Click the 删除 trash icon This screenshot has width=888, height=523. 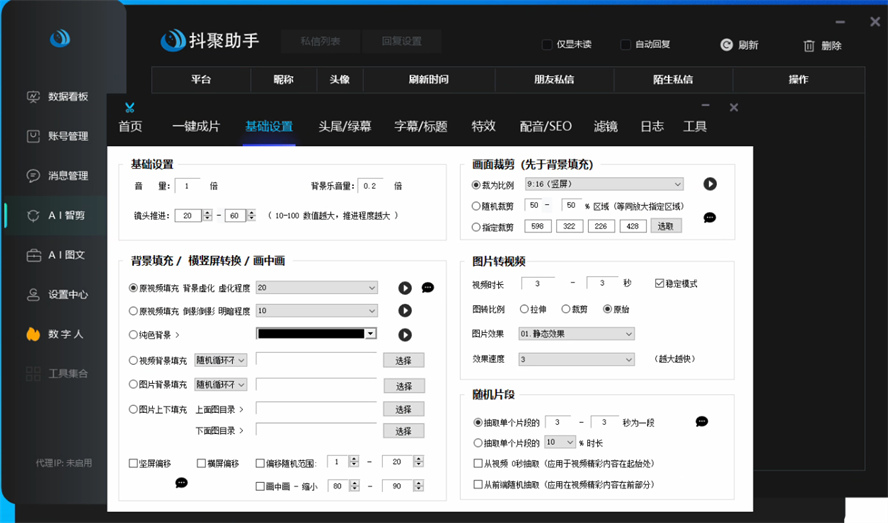pos(809,45)
